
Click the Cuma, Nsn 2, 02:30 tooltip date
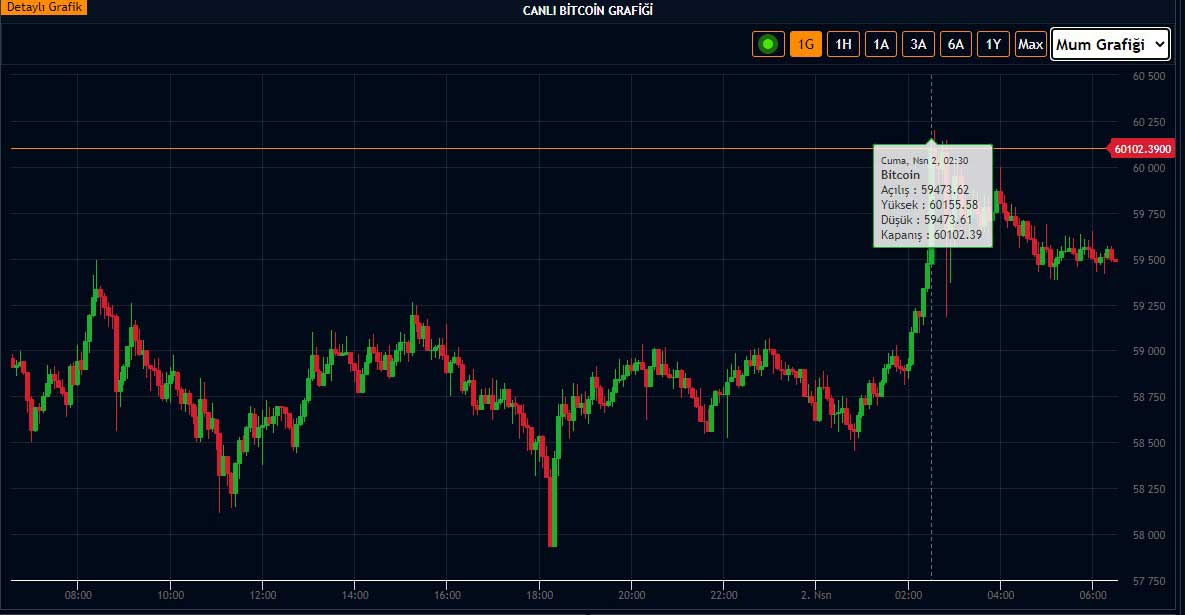(x=924, y=160)
